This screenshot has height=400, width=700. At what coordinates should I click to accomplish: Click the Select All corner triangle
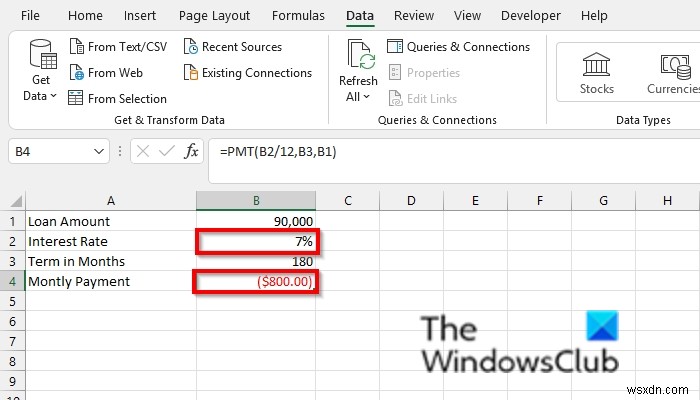[x=16, y=201]
